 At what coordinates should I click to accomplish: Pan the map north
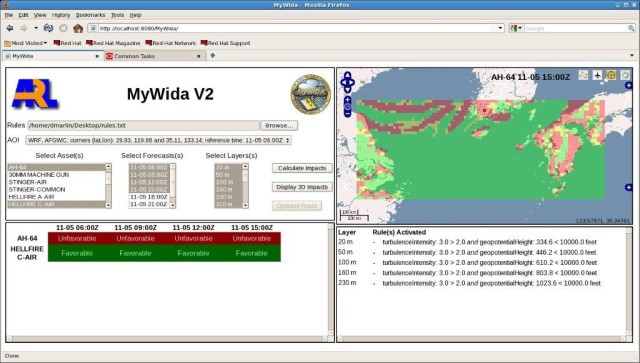click(x=347, y=75)
